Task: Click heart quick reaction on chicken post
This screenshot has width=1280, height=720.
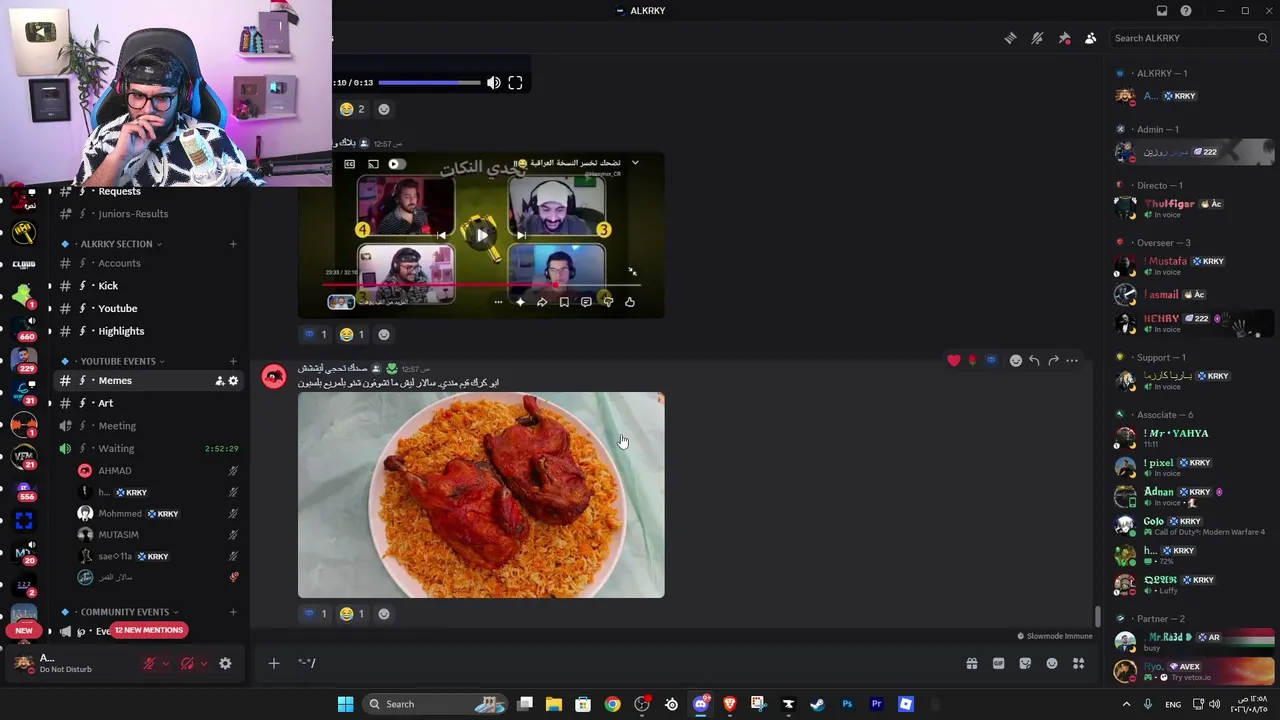Action: pos(953,360)
